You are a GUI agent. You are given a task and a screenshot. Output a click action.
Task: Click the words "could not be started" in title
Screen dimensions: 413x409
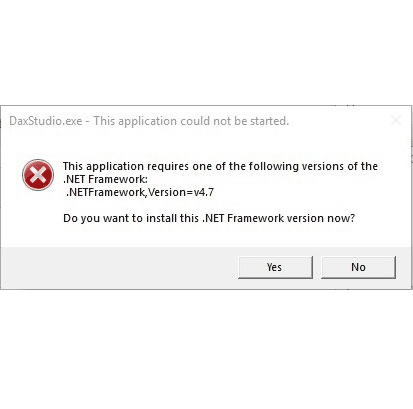234,121
